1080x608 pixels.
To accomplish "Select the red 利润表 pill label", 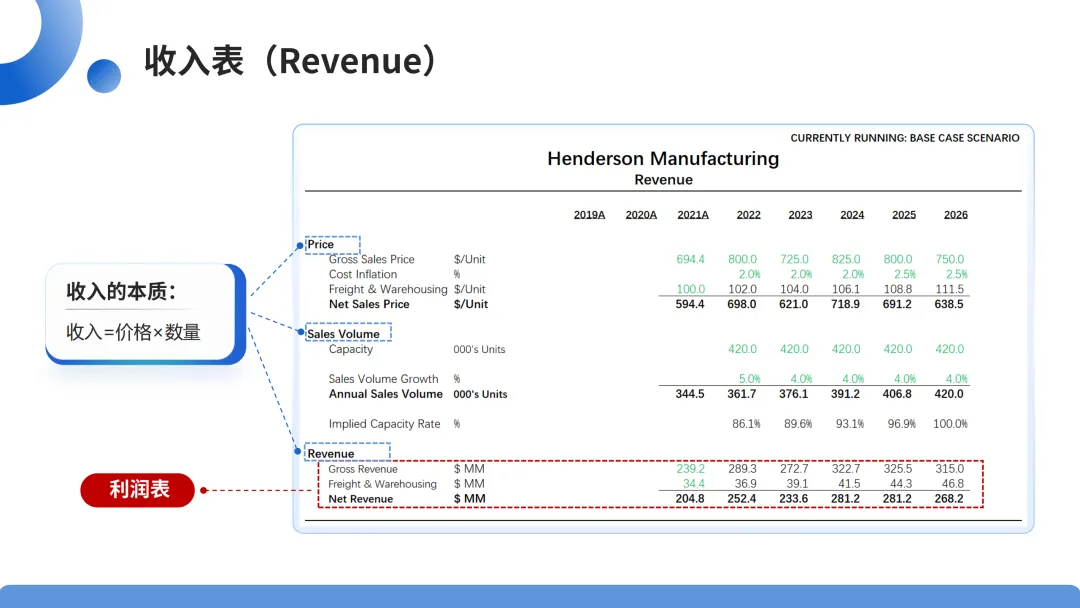I will point(138,490).
